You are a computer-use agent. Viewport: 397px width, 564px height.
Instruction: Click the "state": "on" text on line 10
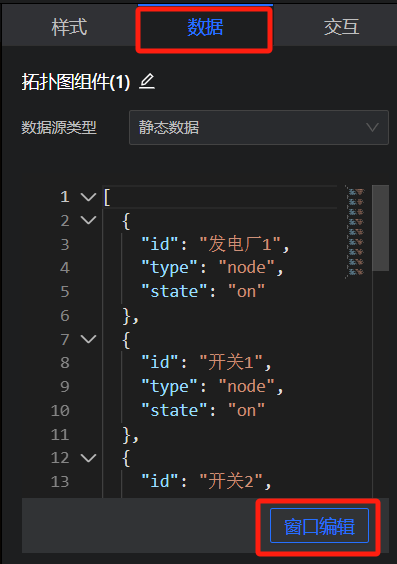(x=203, y=410)
